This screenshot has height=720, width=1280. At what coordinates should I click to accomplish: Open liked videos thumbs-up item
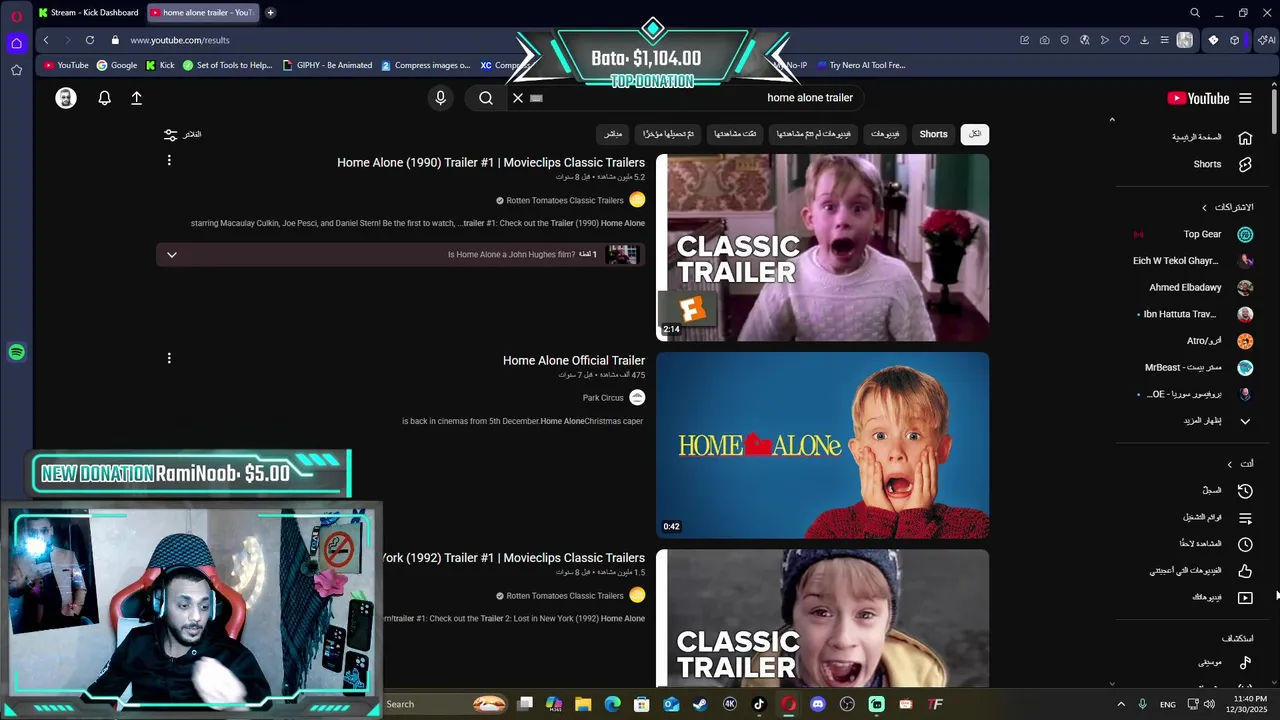[x=1245, y=571]
